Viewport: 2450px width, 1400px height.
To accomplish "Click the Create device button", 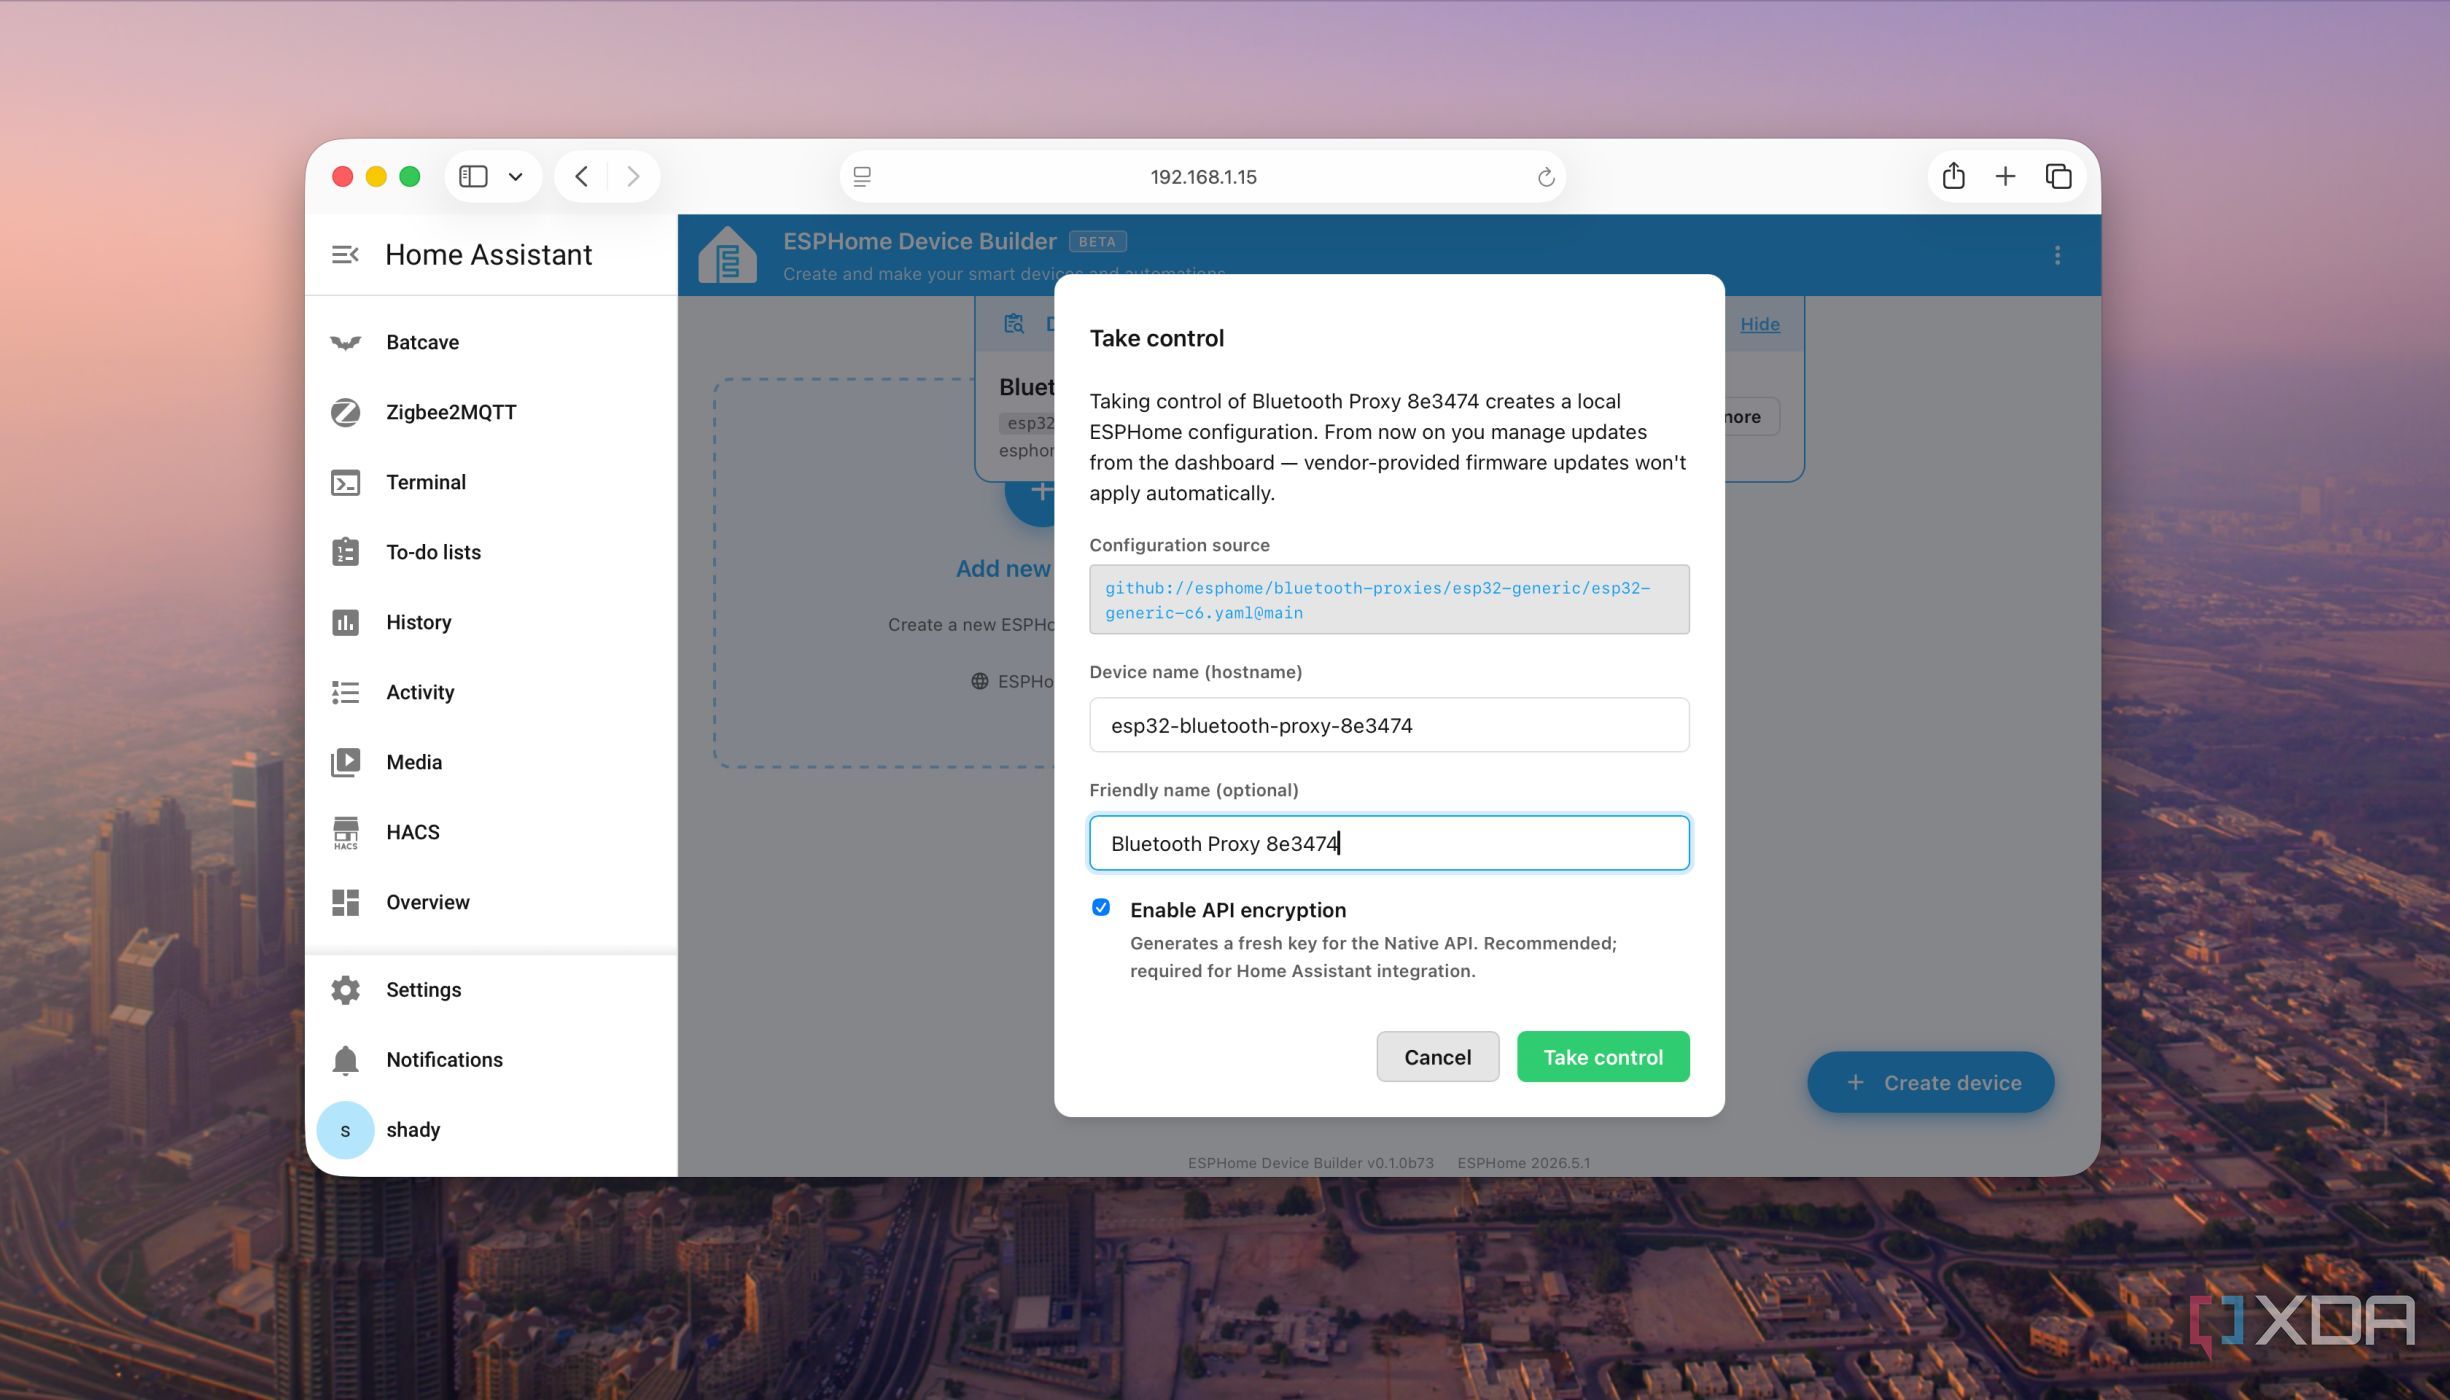I will point(1930,1083).
